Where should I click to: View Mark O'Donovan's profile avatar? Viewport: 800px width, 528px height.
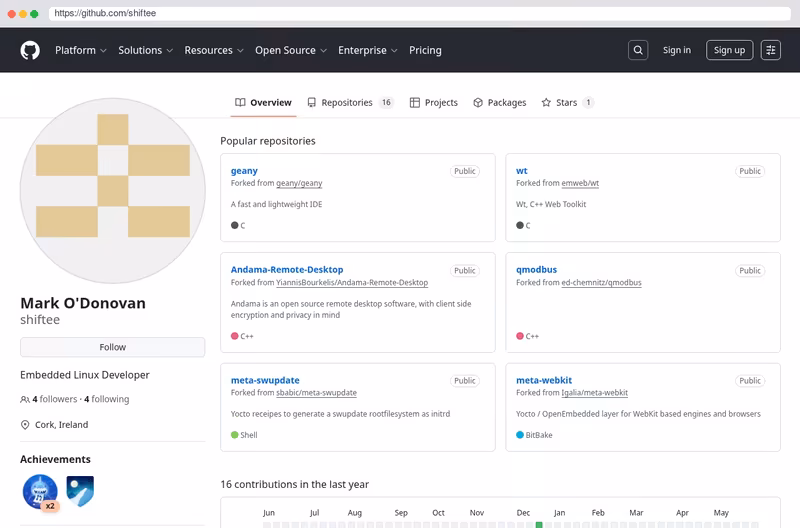(113, 191)
